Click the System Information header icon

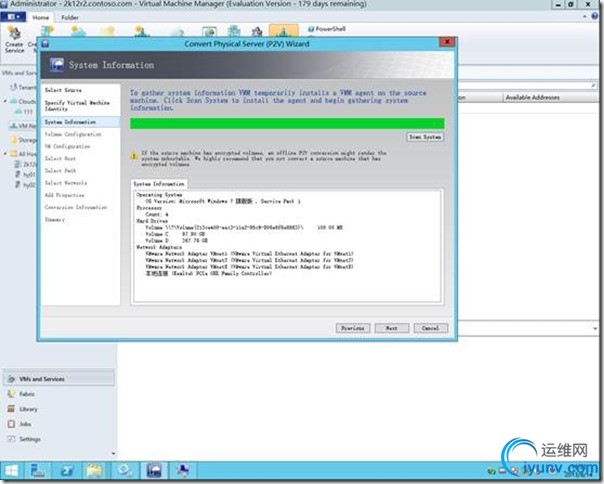[x=57, y=65]
